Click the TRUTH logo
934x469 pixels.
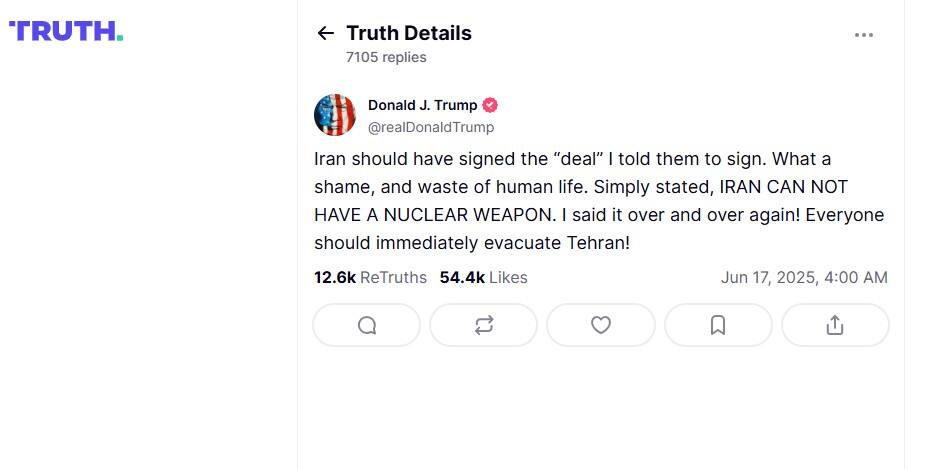66,31
